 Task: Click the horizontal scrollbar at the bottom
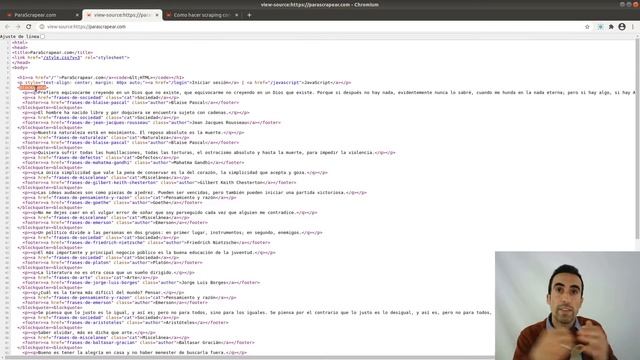point(249,358)
